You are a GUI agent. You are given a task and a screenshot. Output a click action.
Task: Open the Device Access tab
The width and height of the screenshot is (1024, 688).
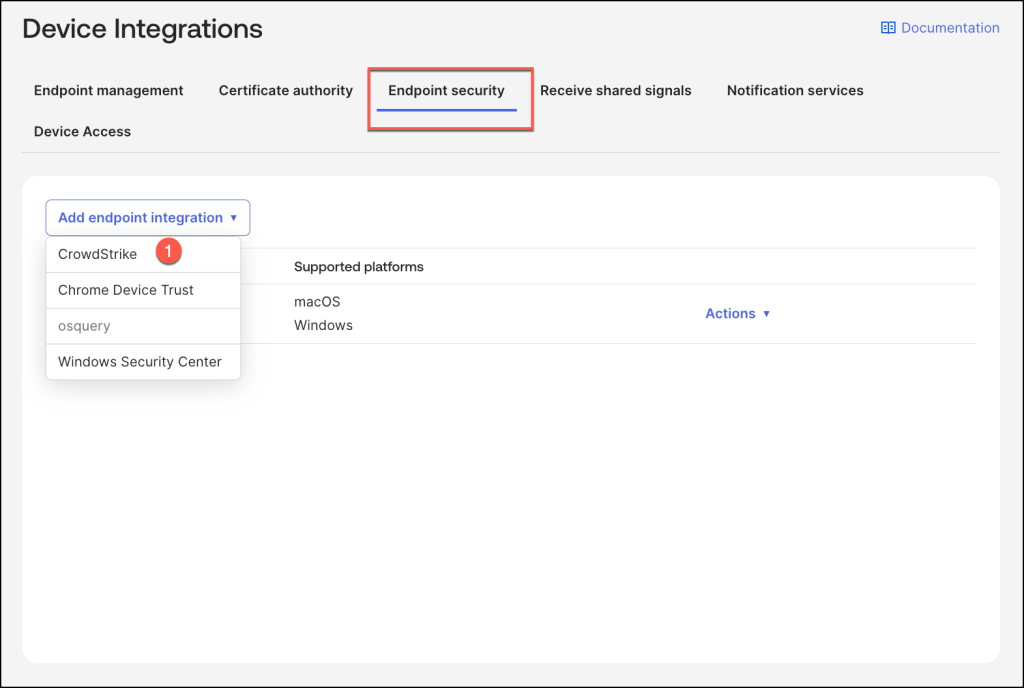tap(82, 131)
